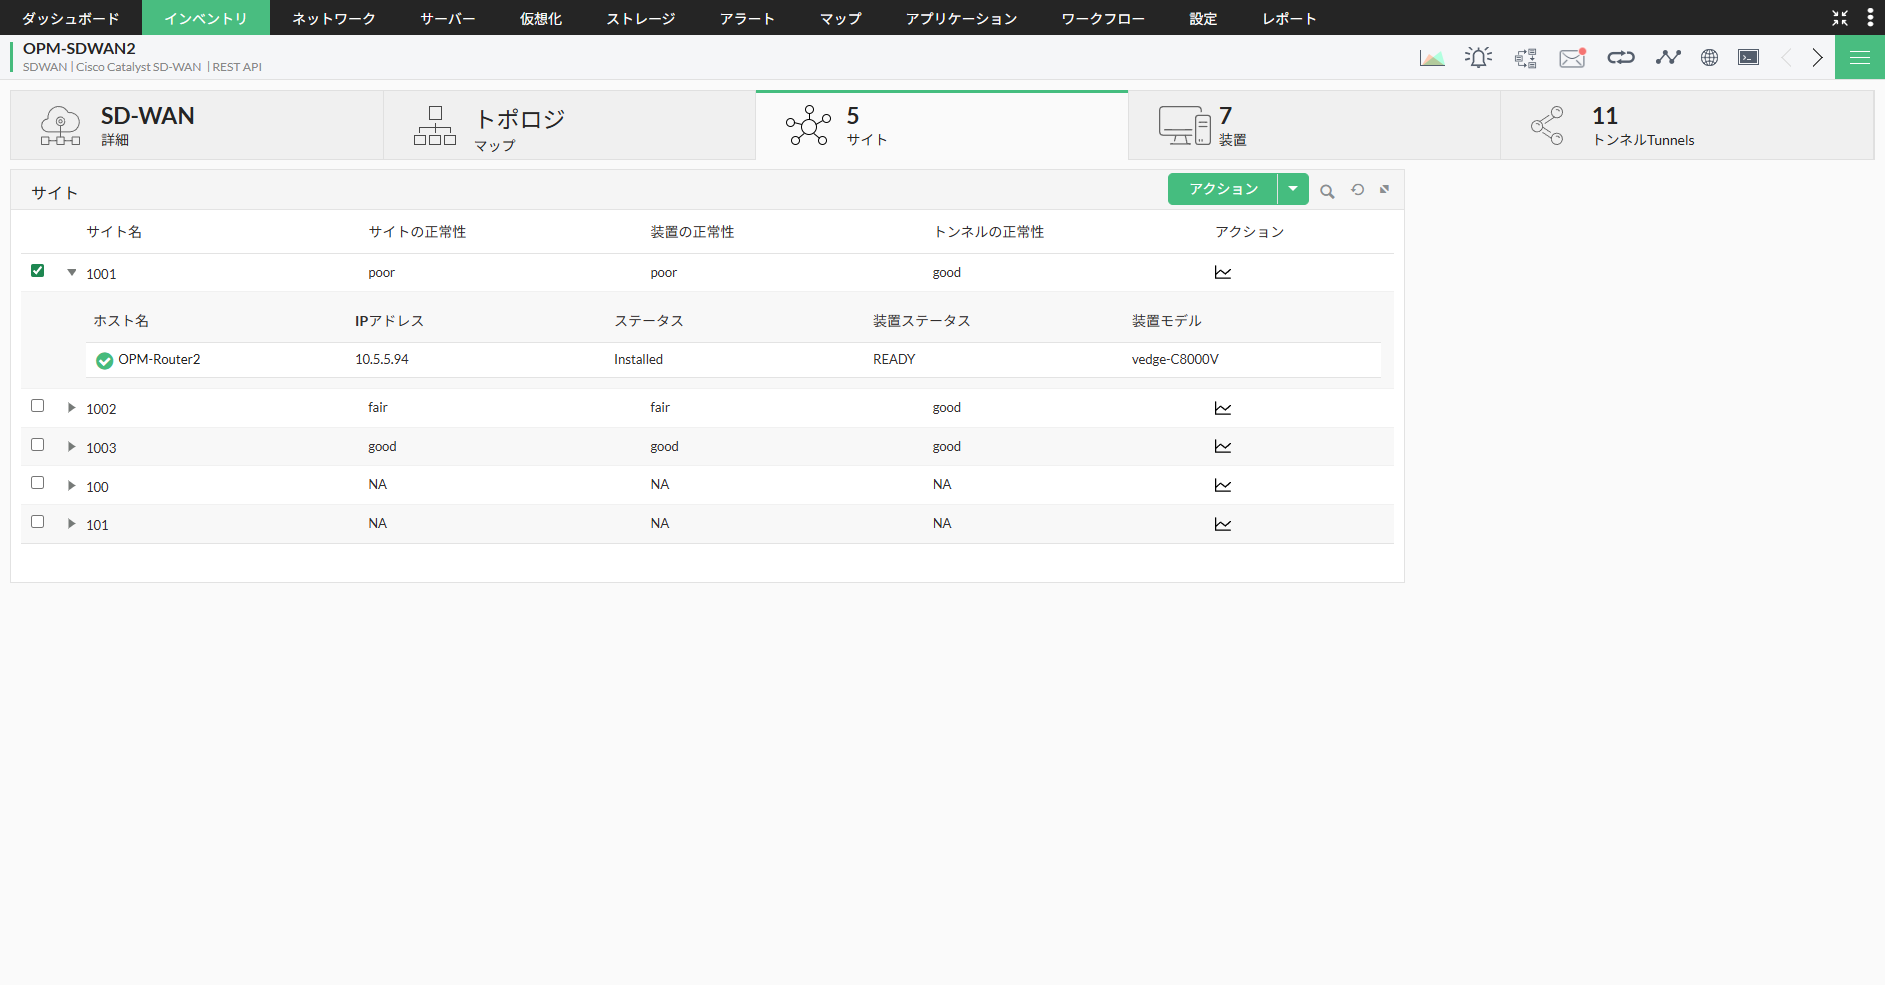Open the インベントリ menu
The image size is (1885, 985).
click(206, 18)
